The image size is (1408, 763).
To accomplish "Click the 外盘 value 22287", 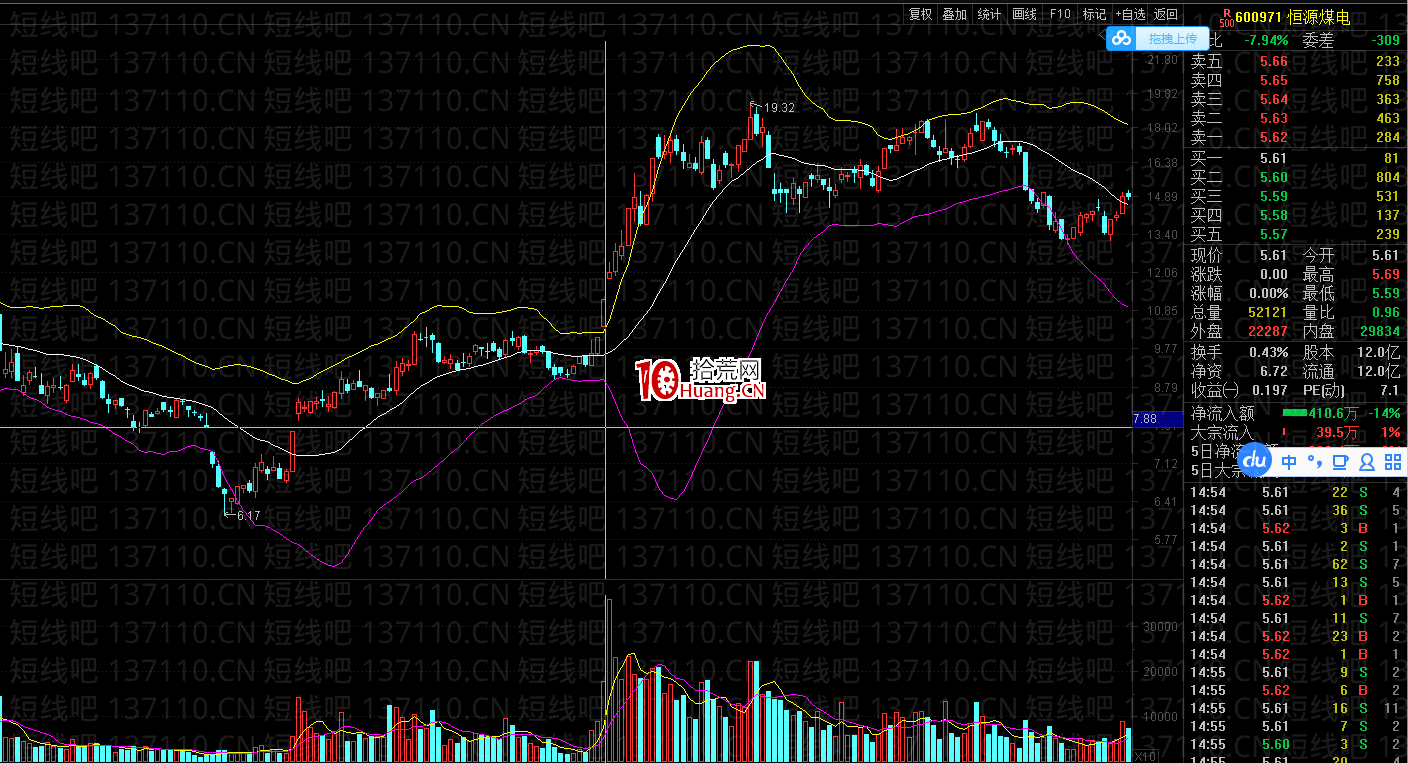I will click(x=1269, y=331).
